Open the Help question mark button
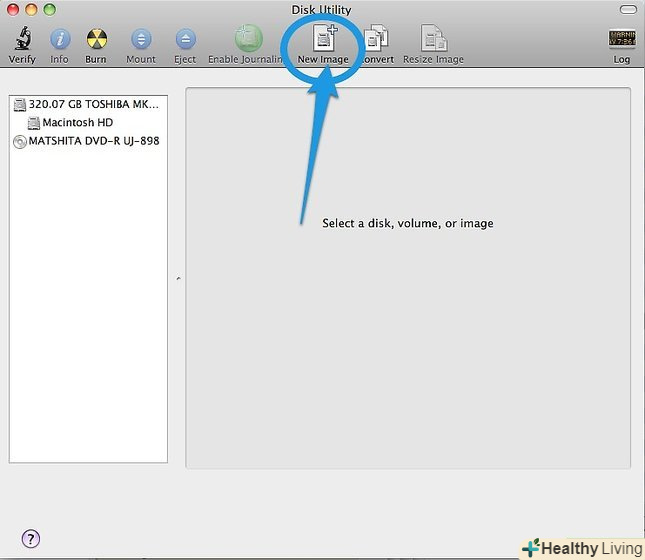The width and height of the screenshot is (645, 560). (31, 538)
